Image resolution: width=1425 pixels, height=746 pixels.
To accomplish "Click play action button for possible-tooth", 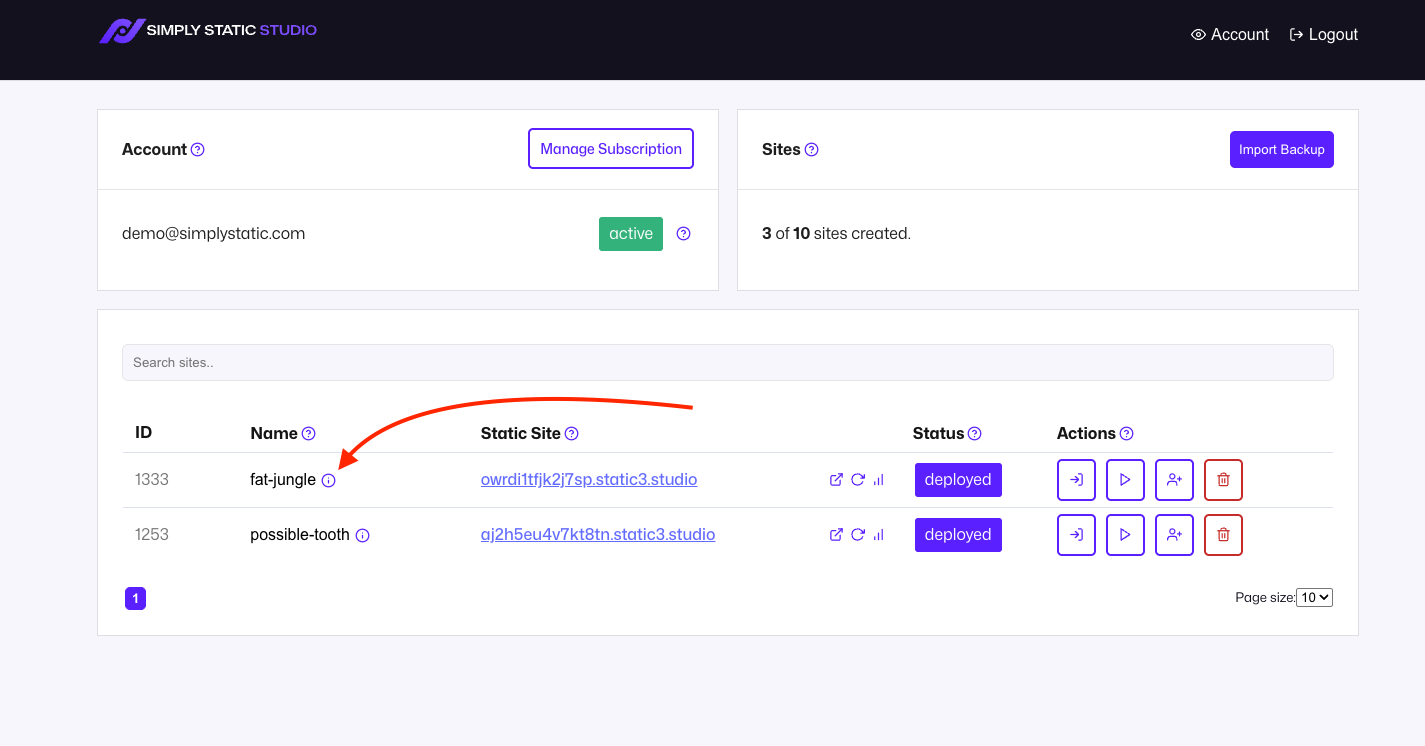I will coord(1125,535).
